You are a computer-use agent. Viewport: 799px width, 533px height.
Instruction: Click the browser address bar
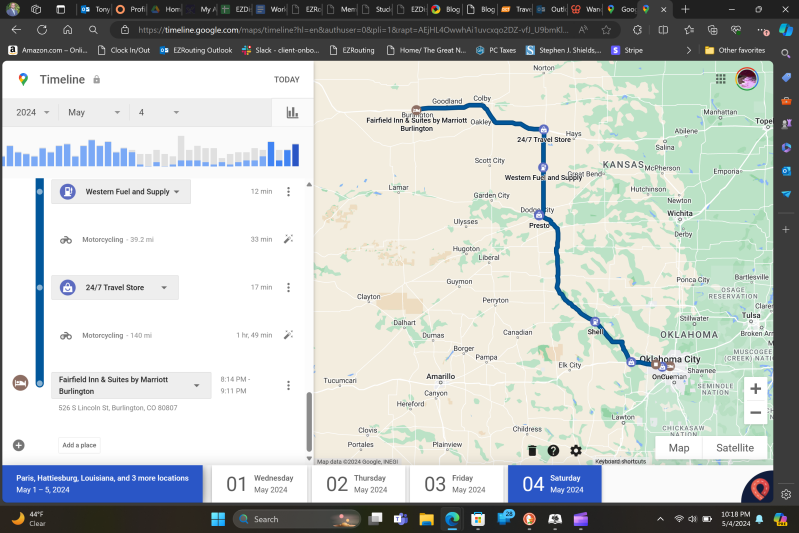click(x=352, y=30)
